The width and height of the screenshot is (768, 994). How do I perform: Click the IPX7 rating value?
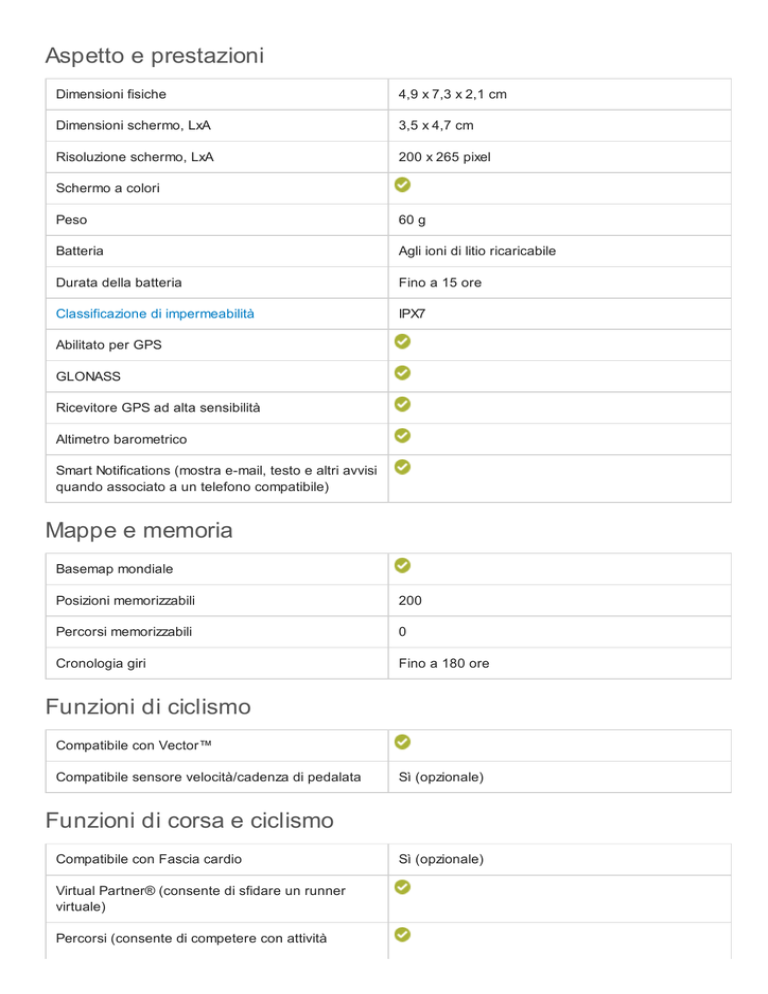point(412,314)
